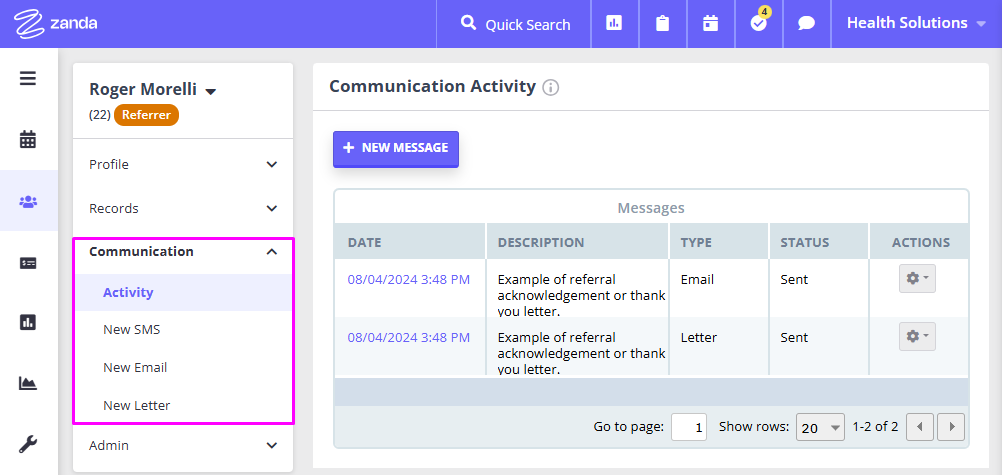This screenshot has width=1002, height=475.
Task: Click the wrench settings icon in sidebar
Action: point(27,443)
